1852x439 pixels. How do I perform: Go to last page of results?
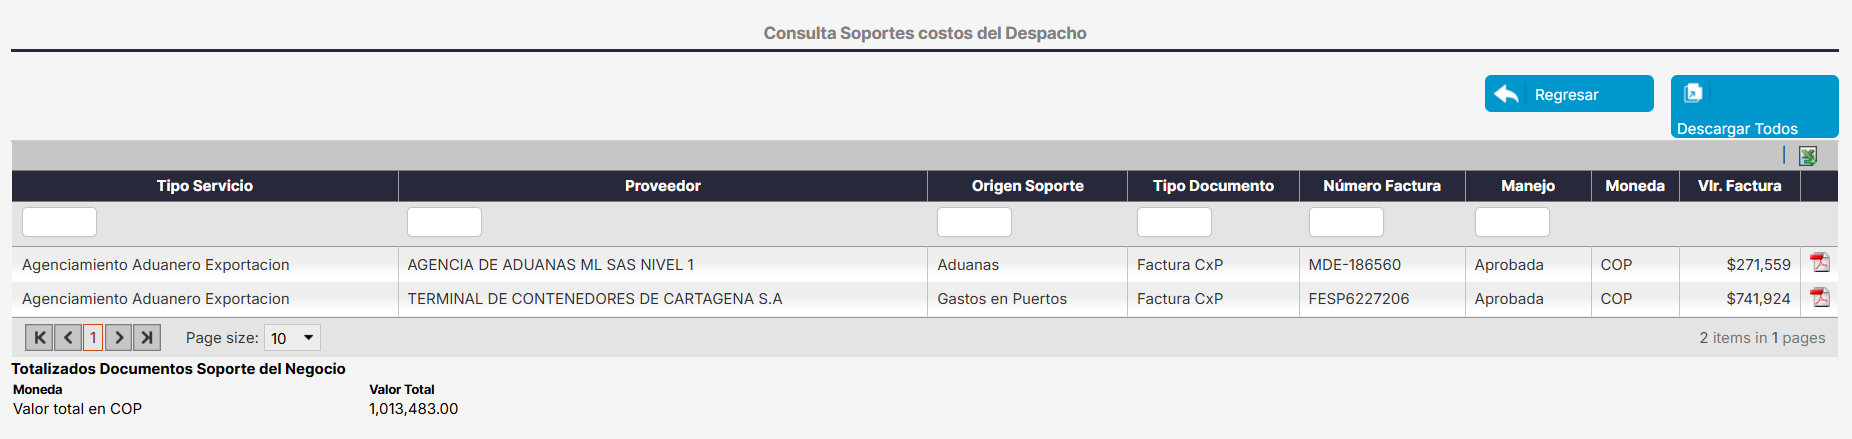pos(146,338)
